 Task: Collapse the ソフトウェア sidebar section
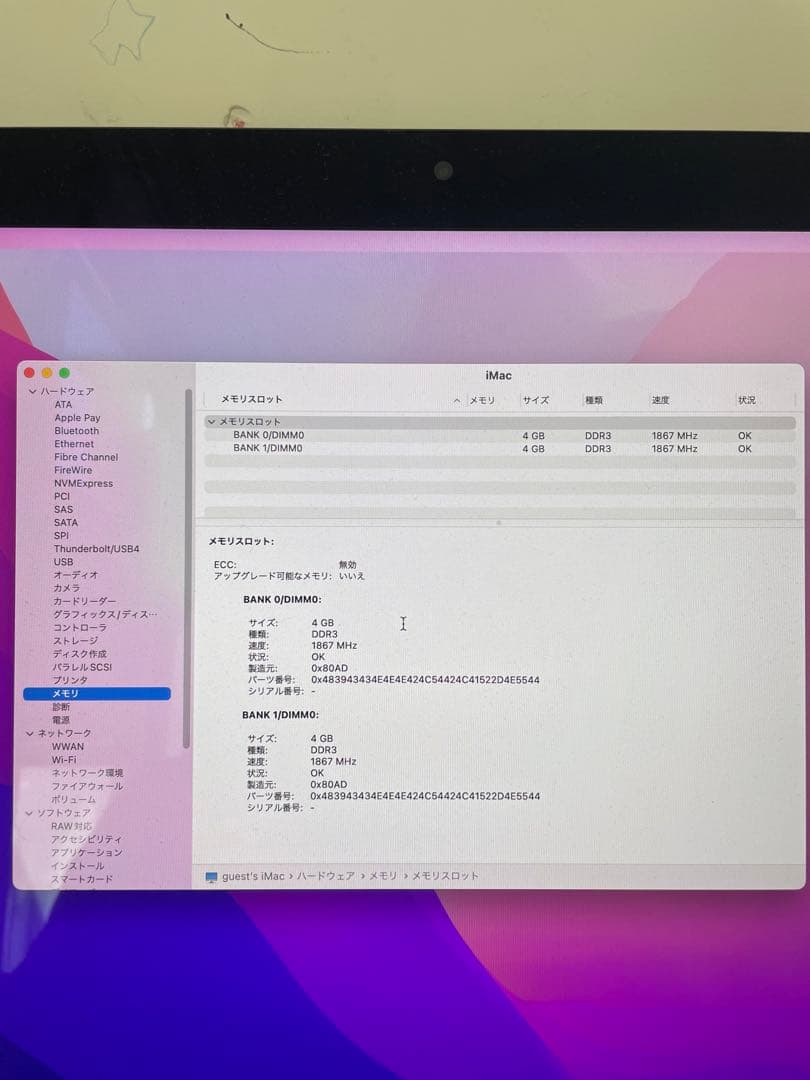28,812
